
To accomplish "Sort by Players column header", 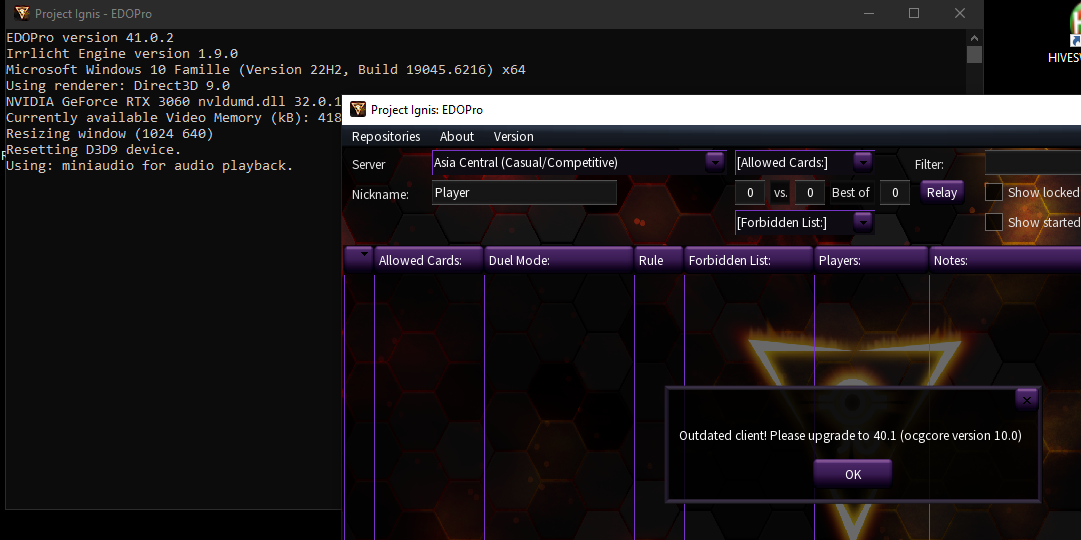I will (x=872, y=259).
